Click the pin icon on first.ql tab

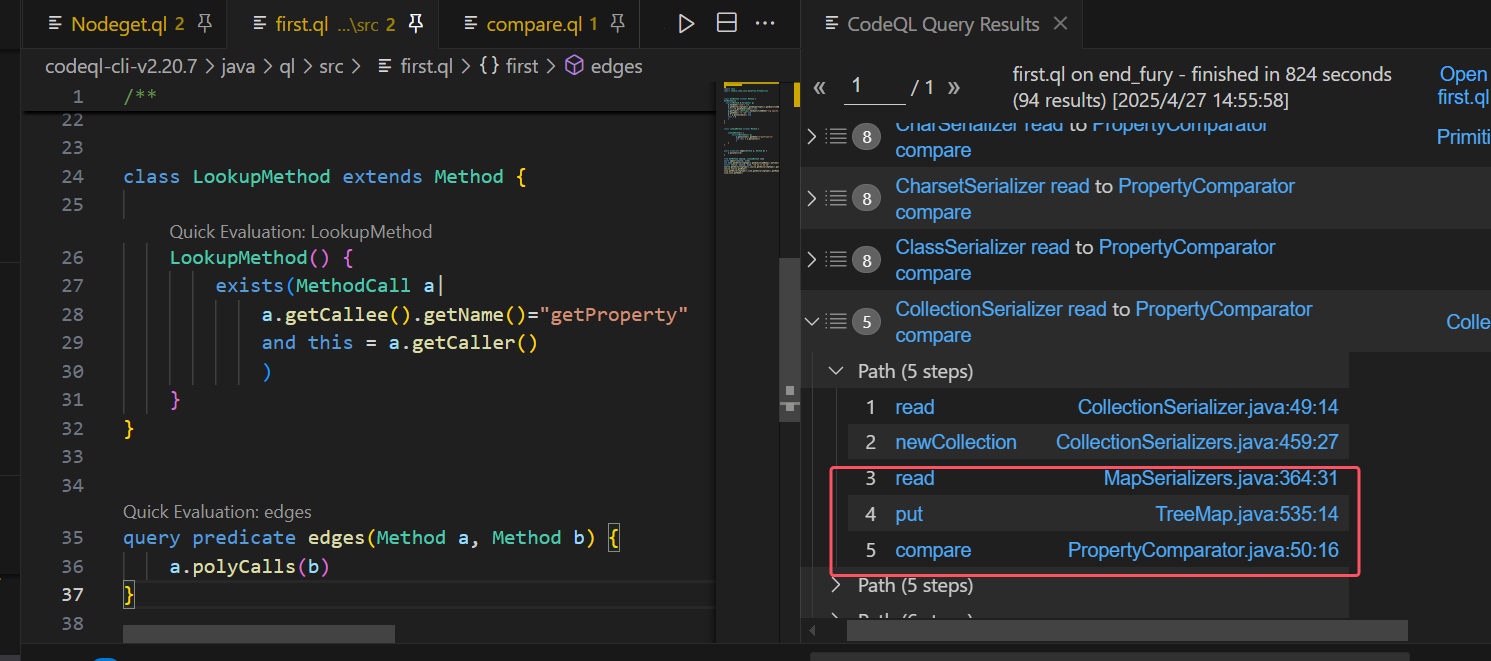tap(418, 23)
